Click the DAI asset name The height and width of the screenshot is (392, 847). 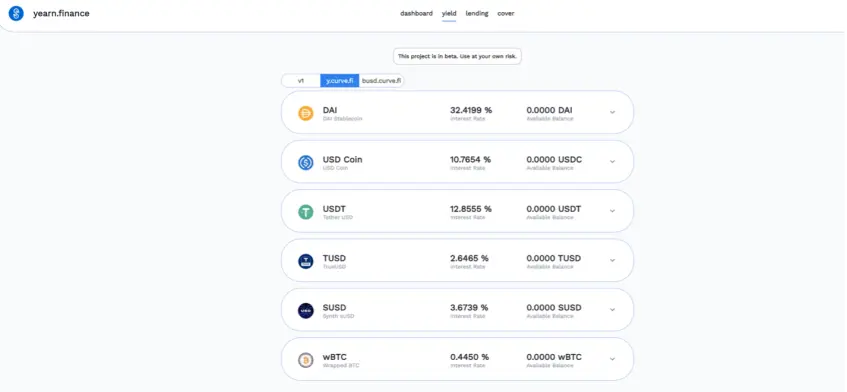pos(330,110)
